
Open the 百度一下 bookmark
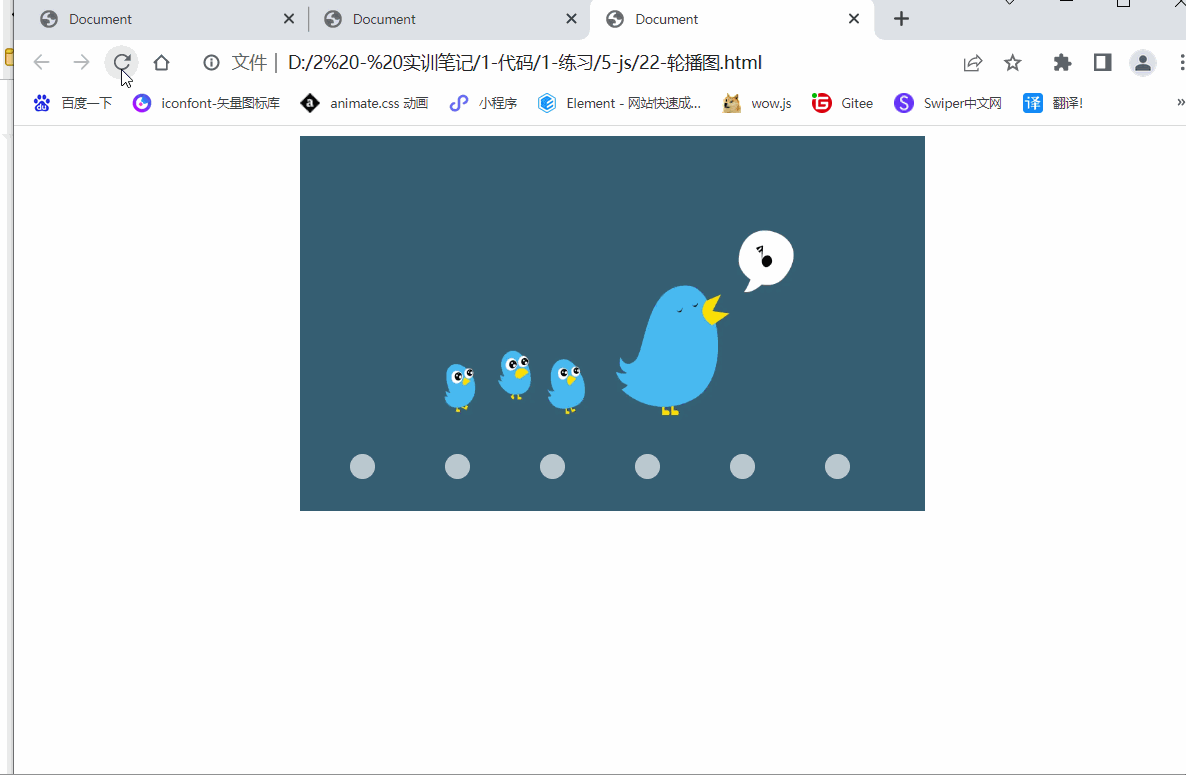pyautogui.click(x=73, y=104)
